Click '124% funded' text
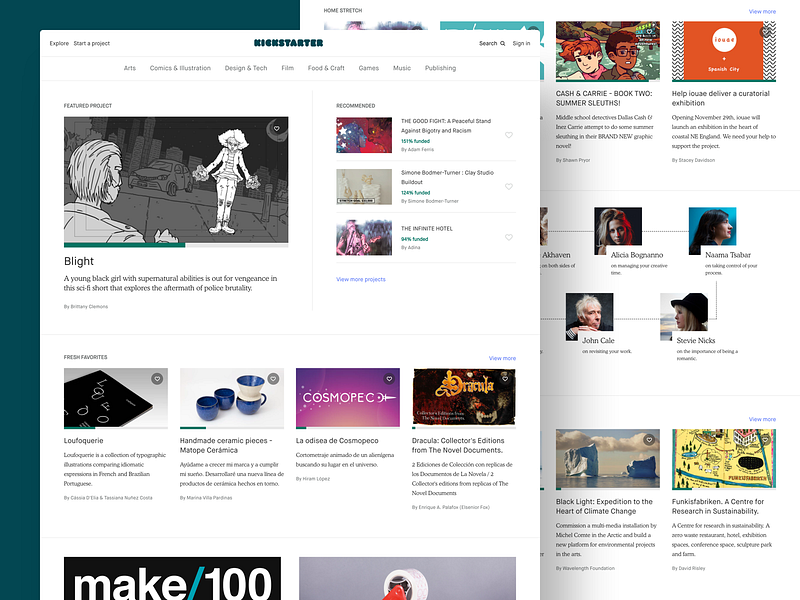The image size is (800, 600). [415, 193]
